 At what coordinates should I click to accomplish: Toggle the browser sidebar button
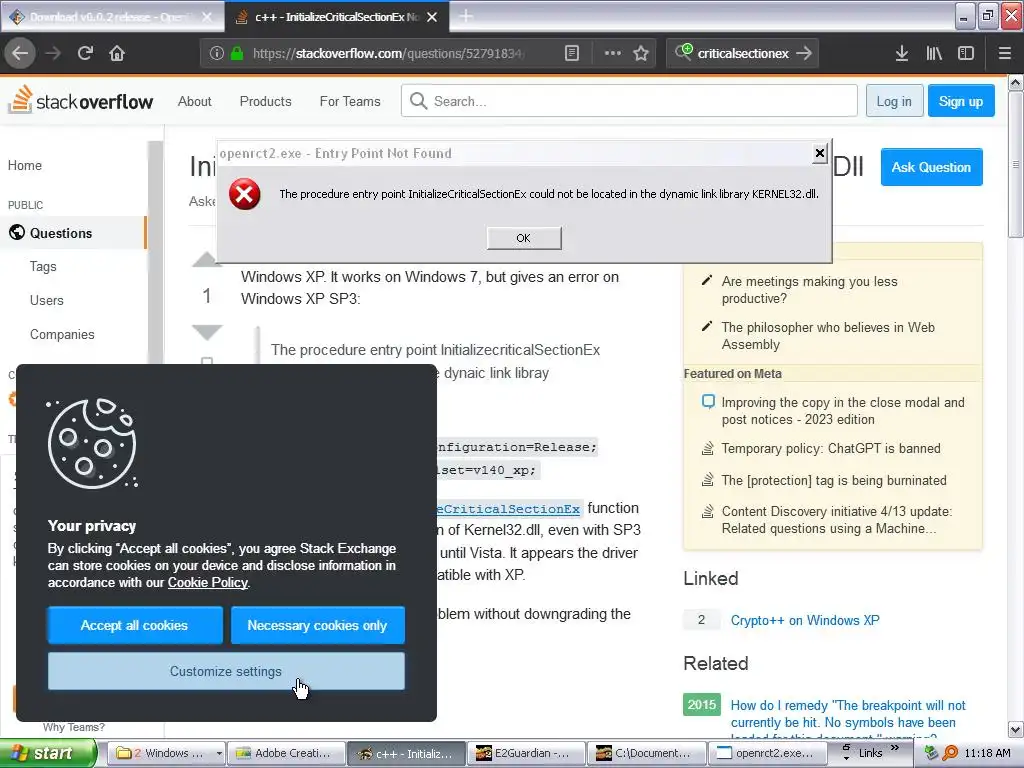966,54
